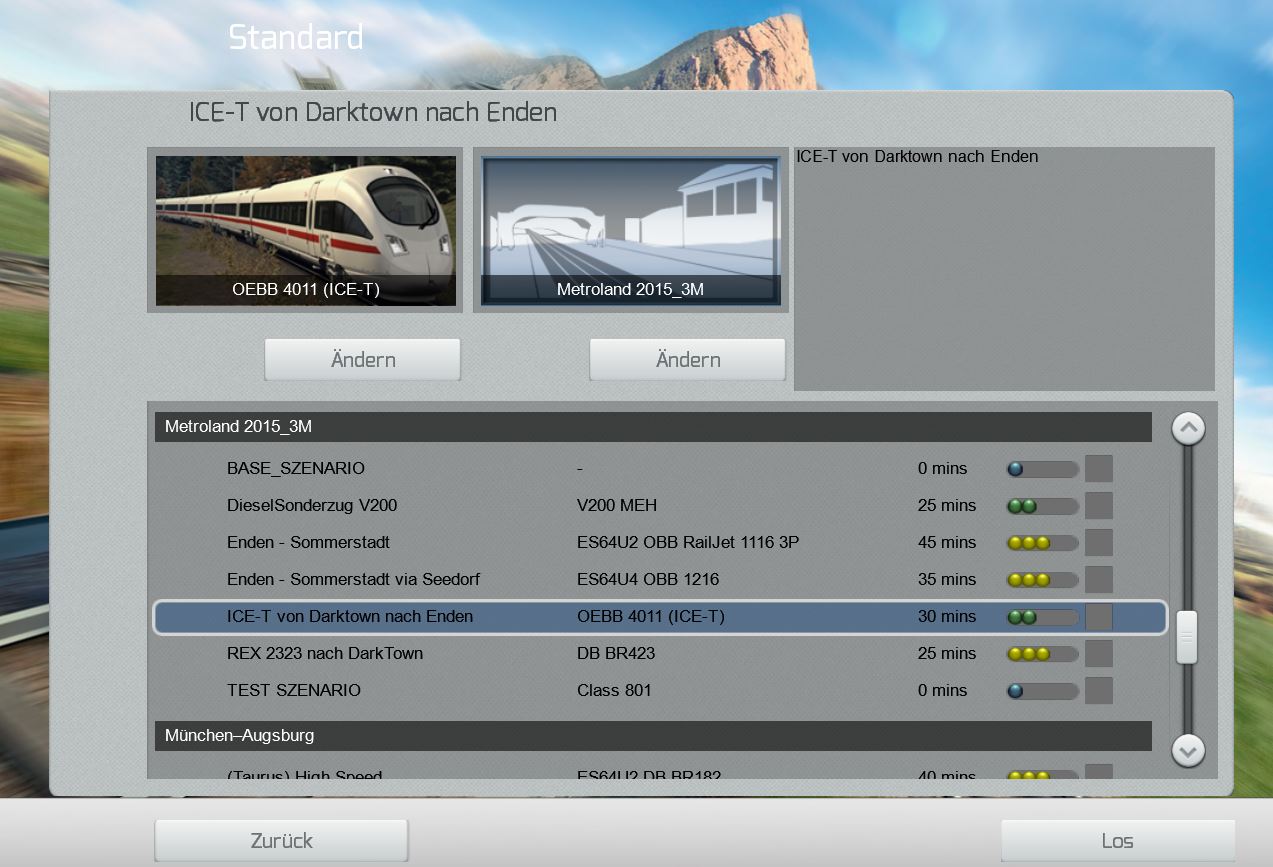Click the München–Augsburg route header

point(653,736)
